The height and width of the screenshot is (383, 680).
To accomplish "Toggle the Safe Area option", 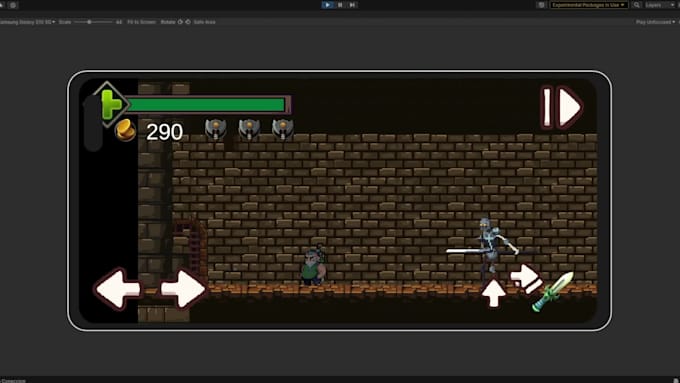I will click(204, 22).
